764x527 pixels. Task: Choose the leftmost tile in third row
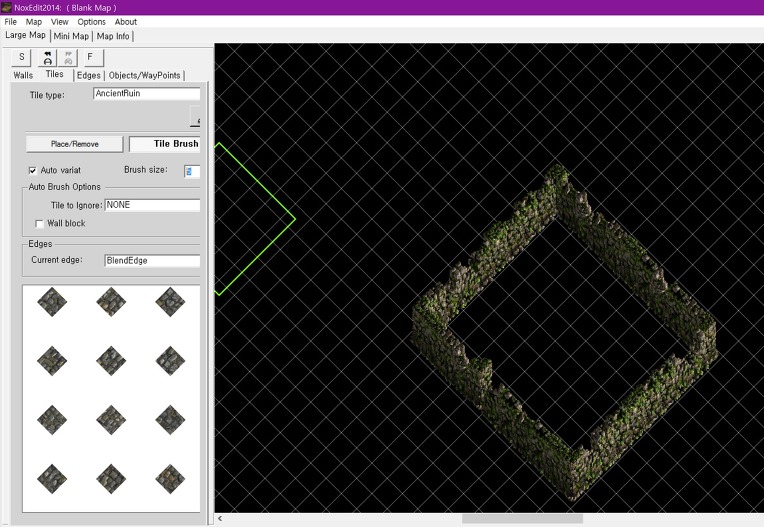[x=52, y=418]
